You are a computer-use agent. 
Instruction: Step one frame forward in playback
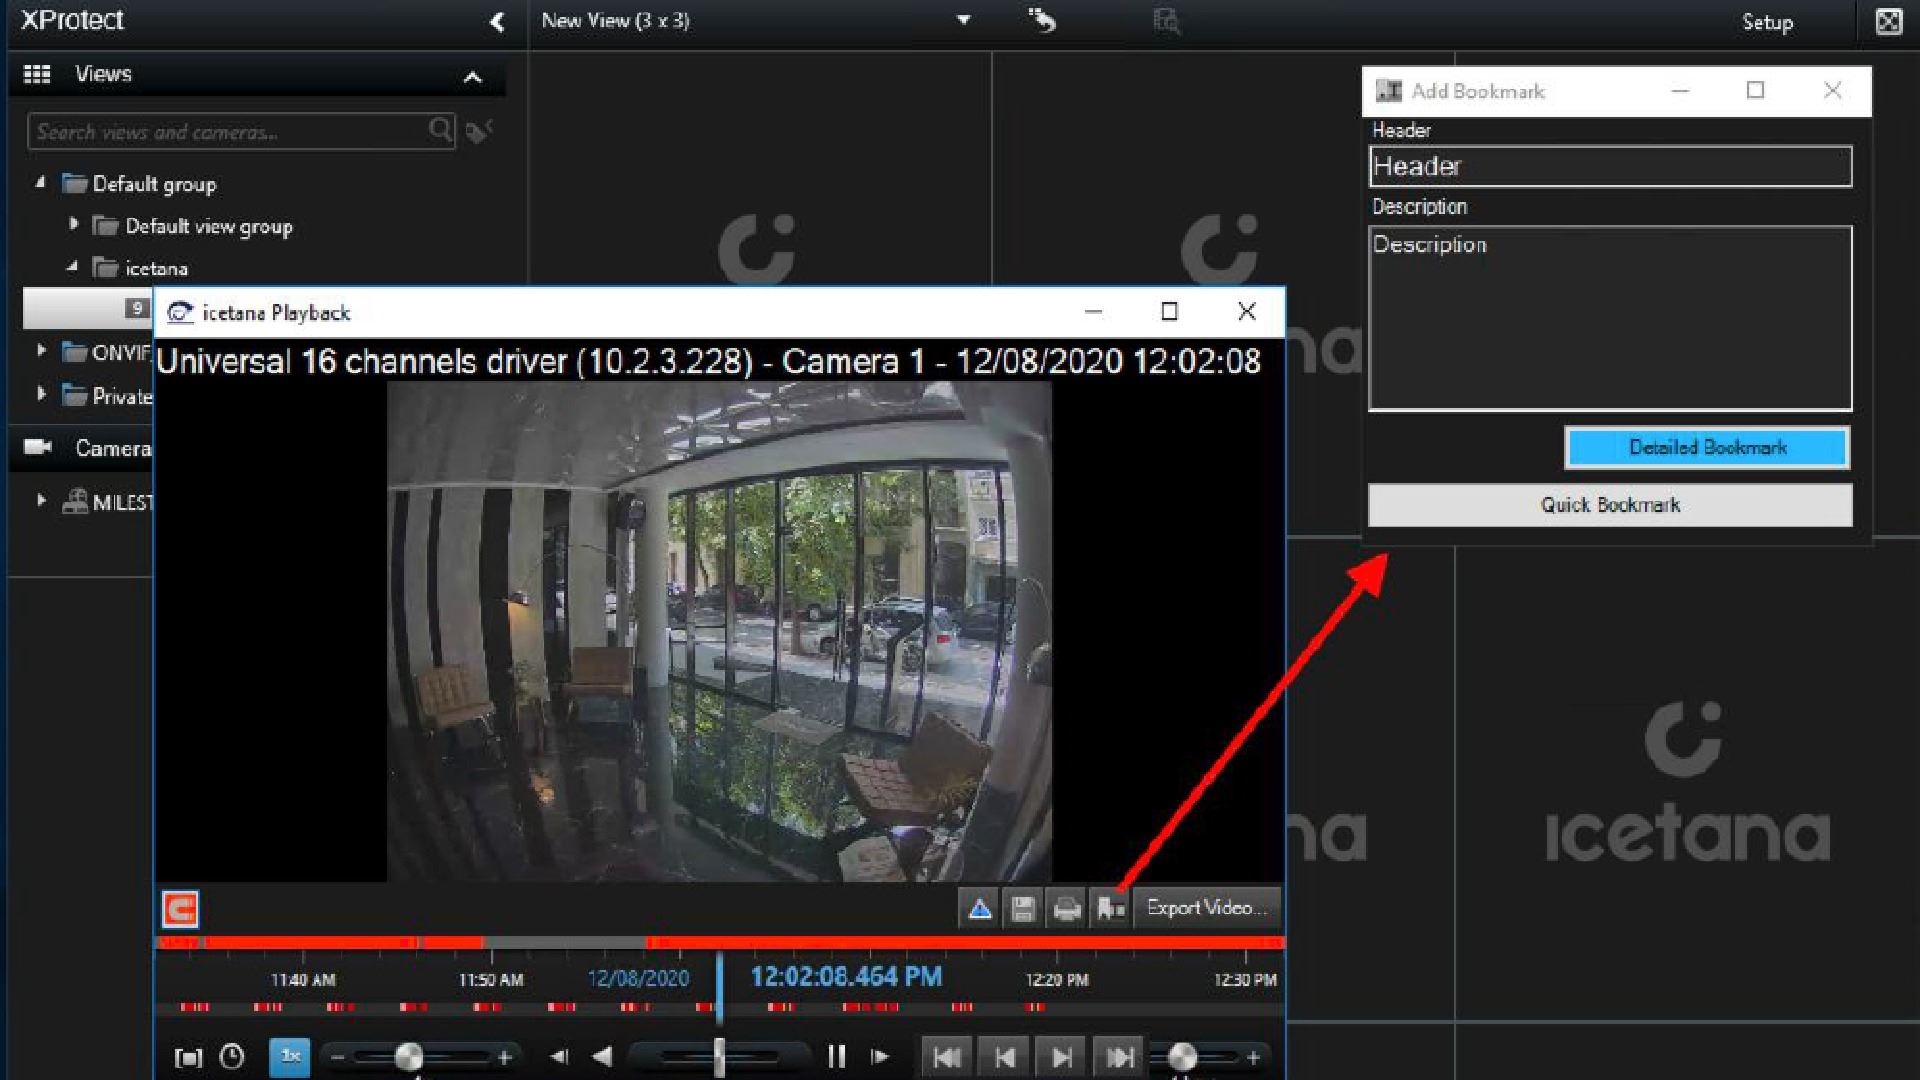point(880,1057)
